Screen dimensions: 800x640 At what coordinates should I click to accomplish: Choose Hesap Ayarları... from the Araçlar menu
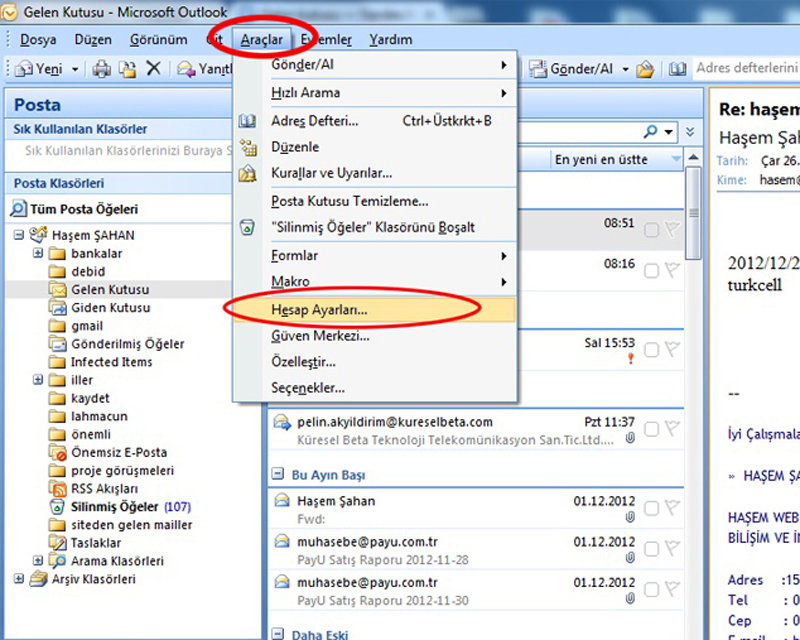click(x=375, y=310)
